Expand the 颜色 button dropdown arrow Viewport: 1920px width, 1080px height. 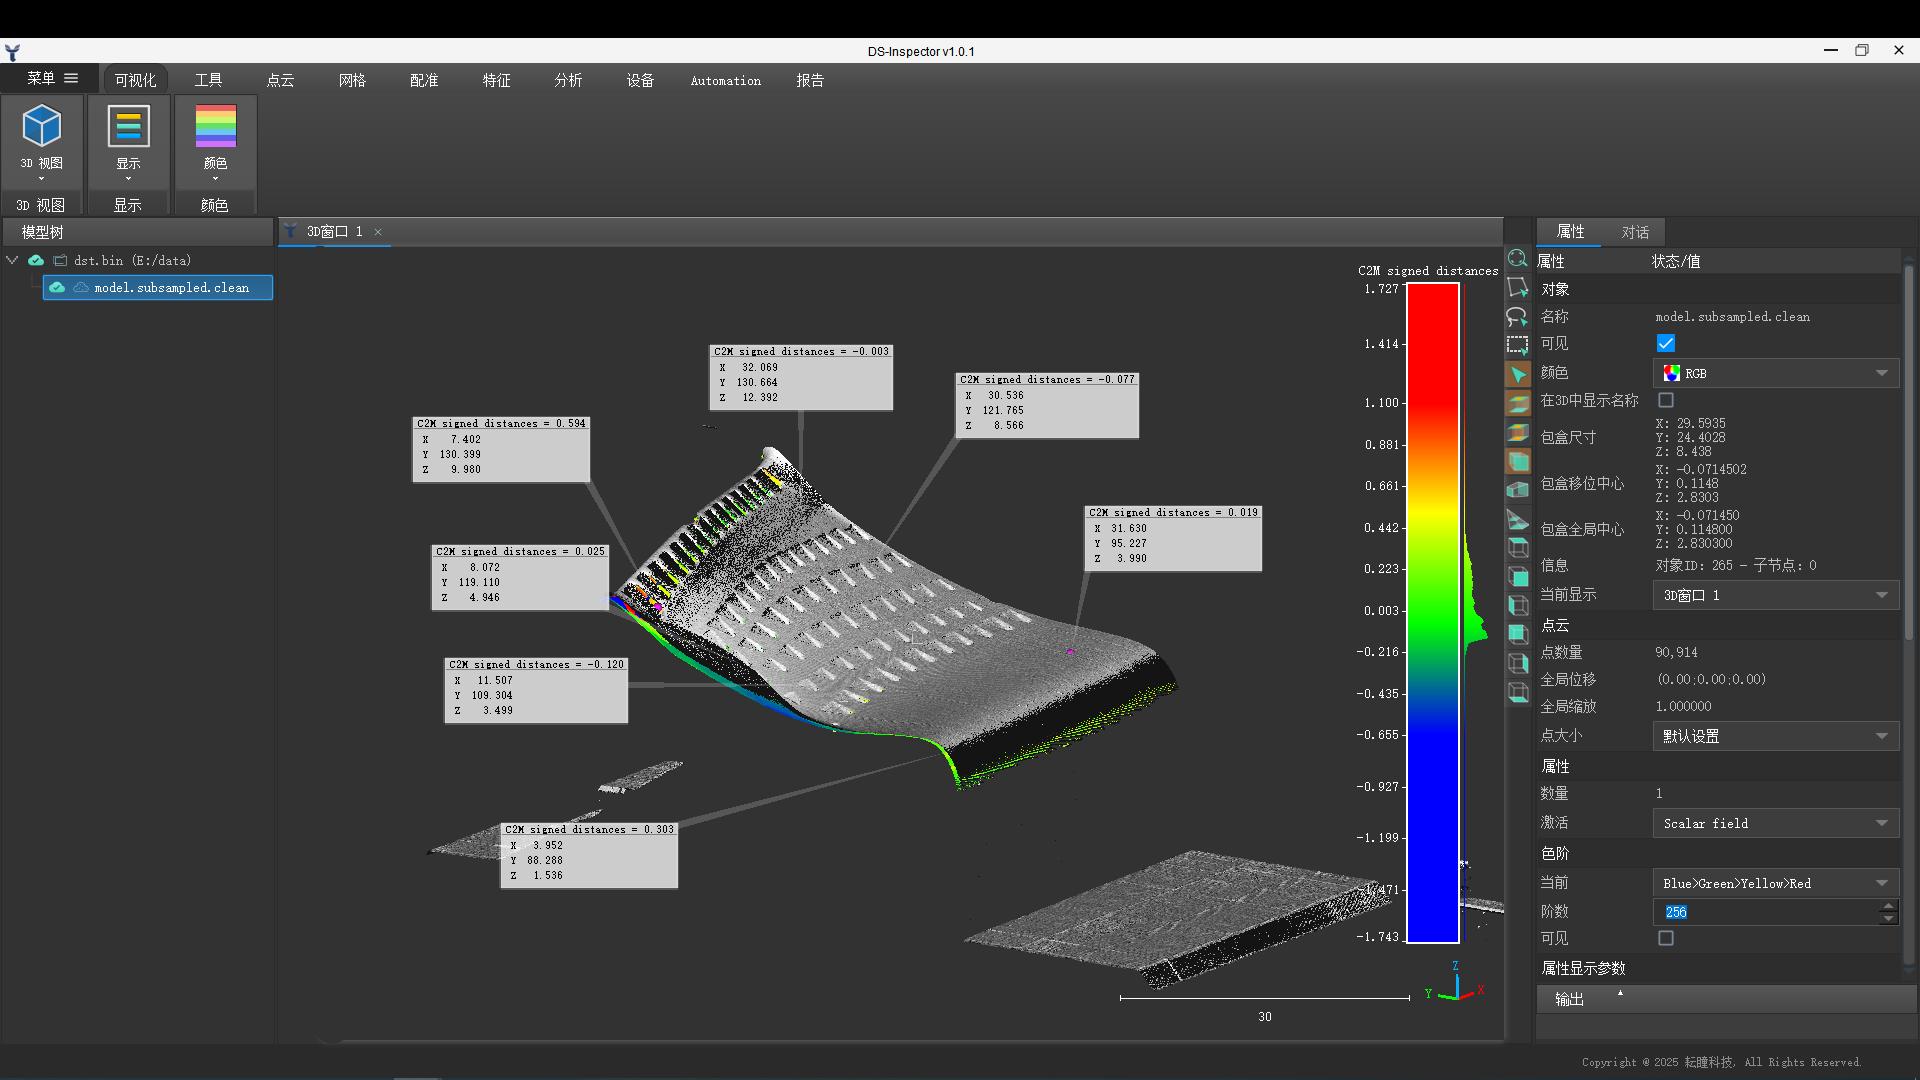coord(216,179)
